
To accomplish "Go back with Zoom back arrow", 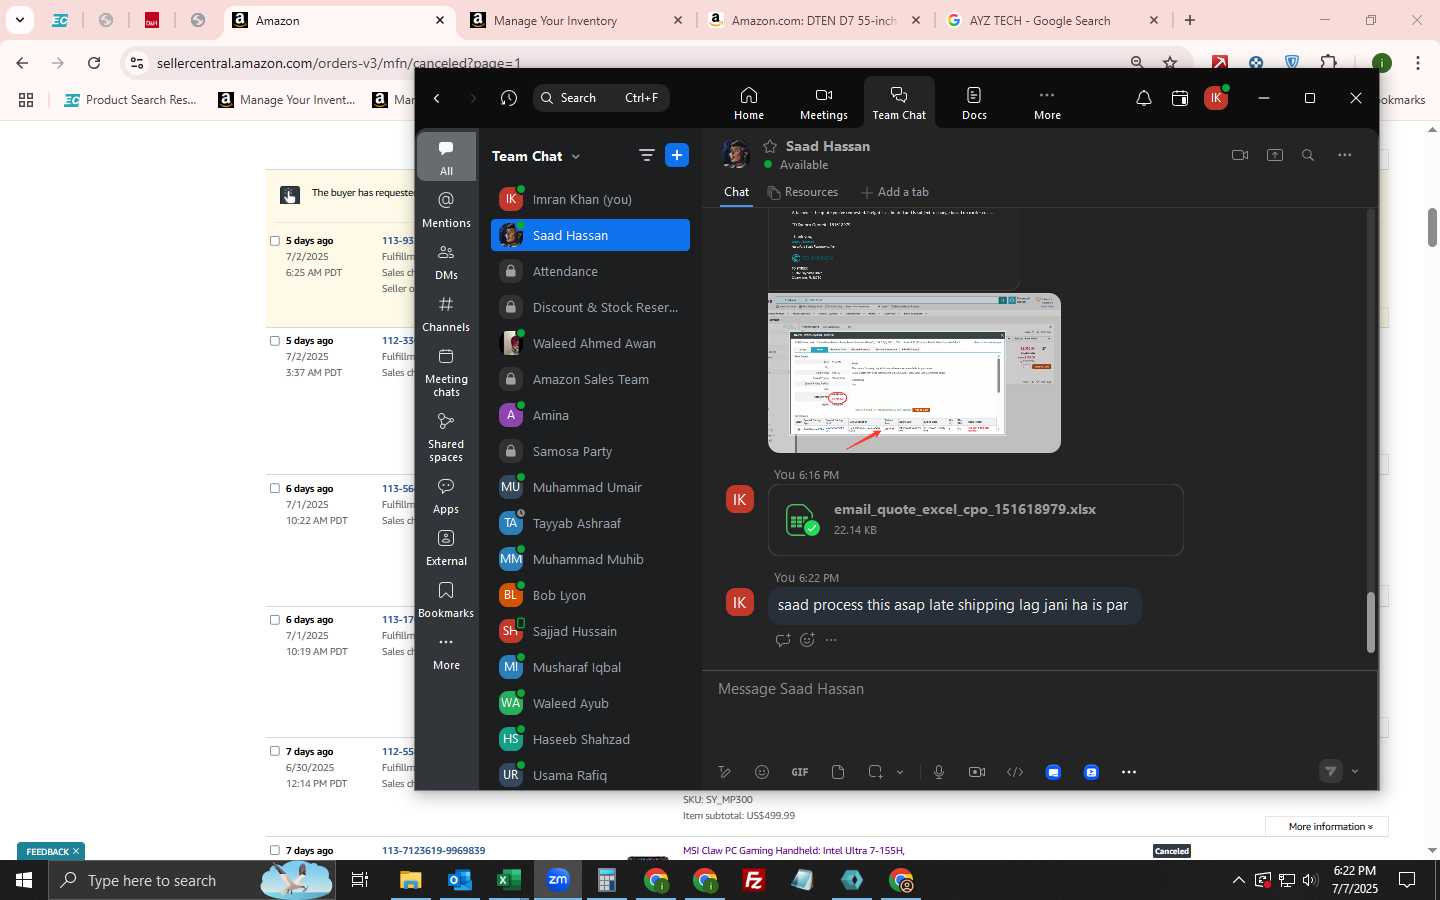I will pyautogui.click(x=437, y=98).
